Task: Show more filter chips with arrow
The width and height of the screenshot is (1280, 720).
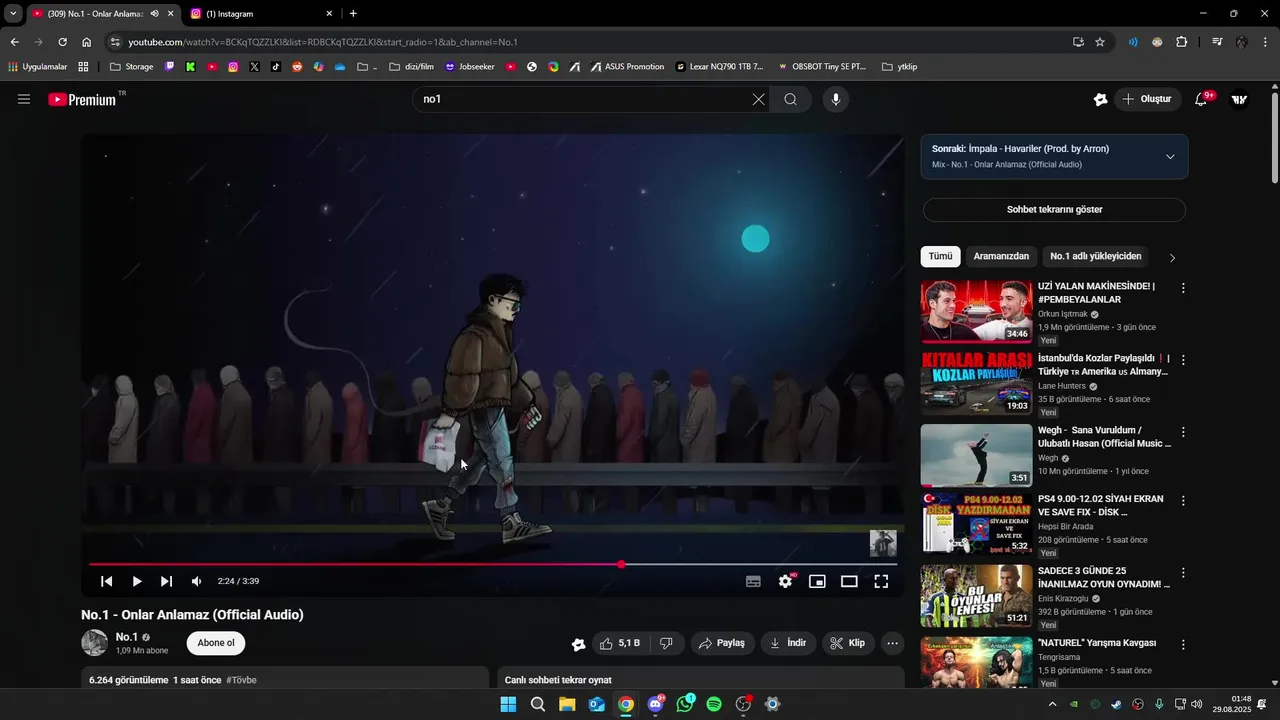Action: 1172,258
